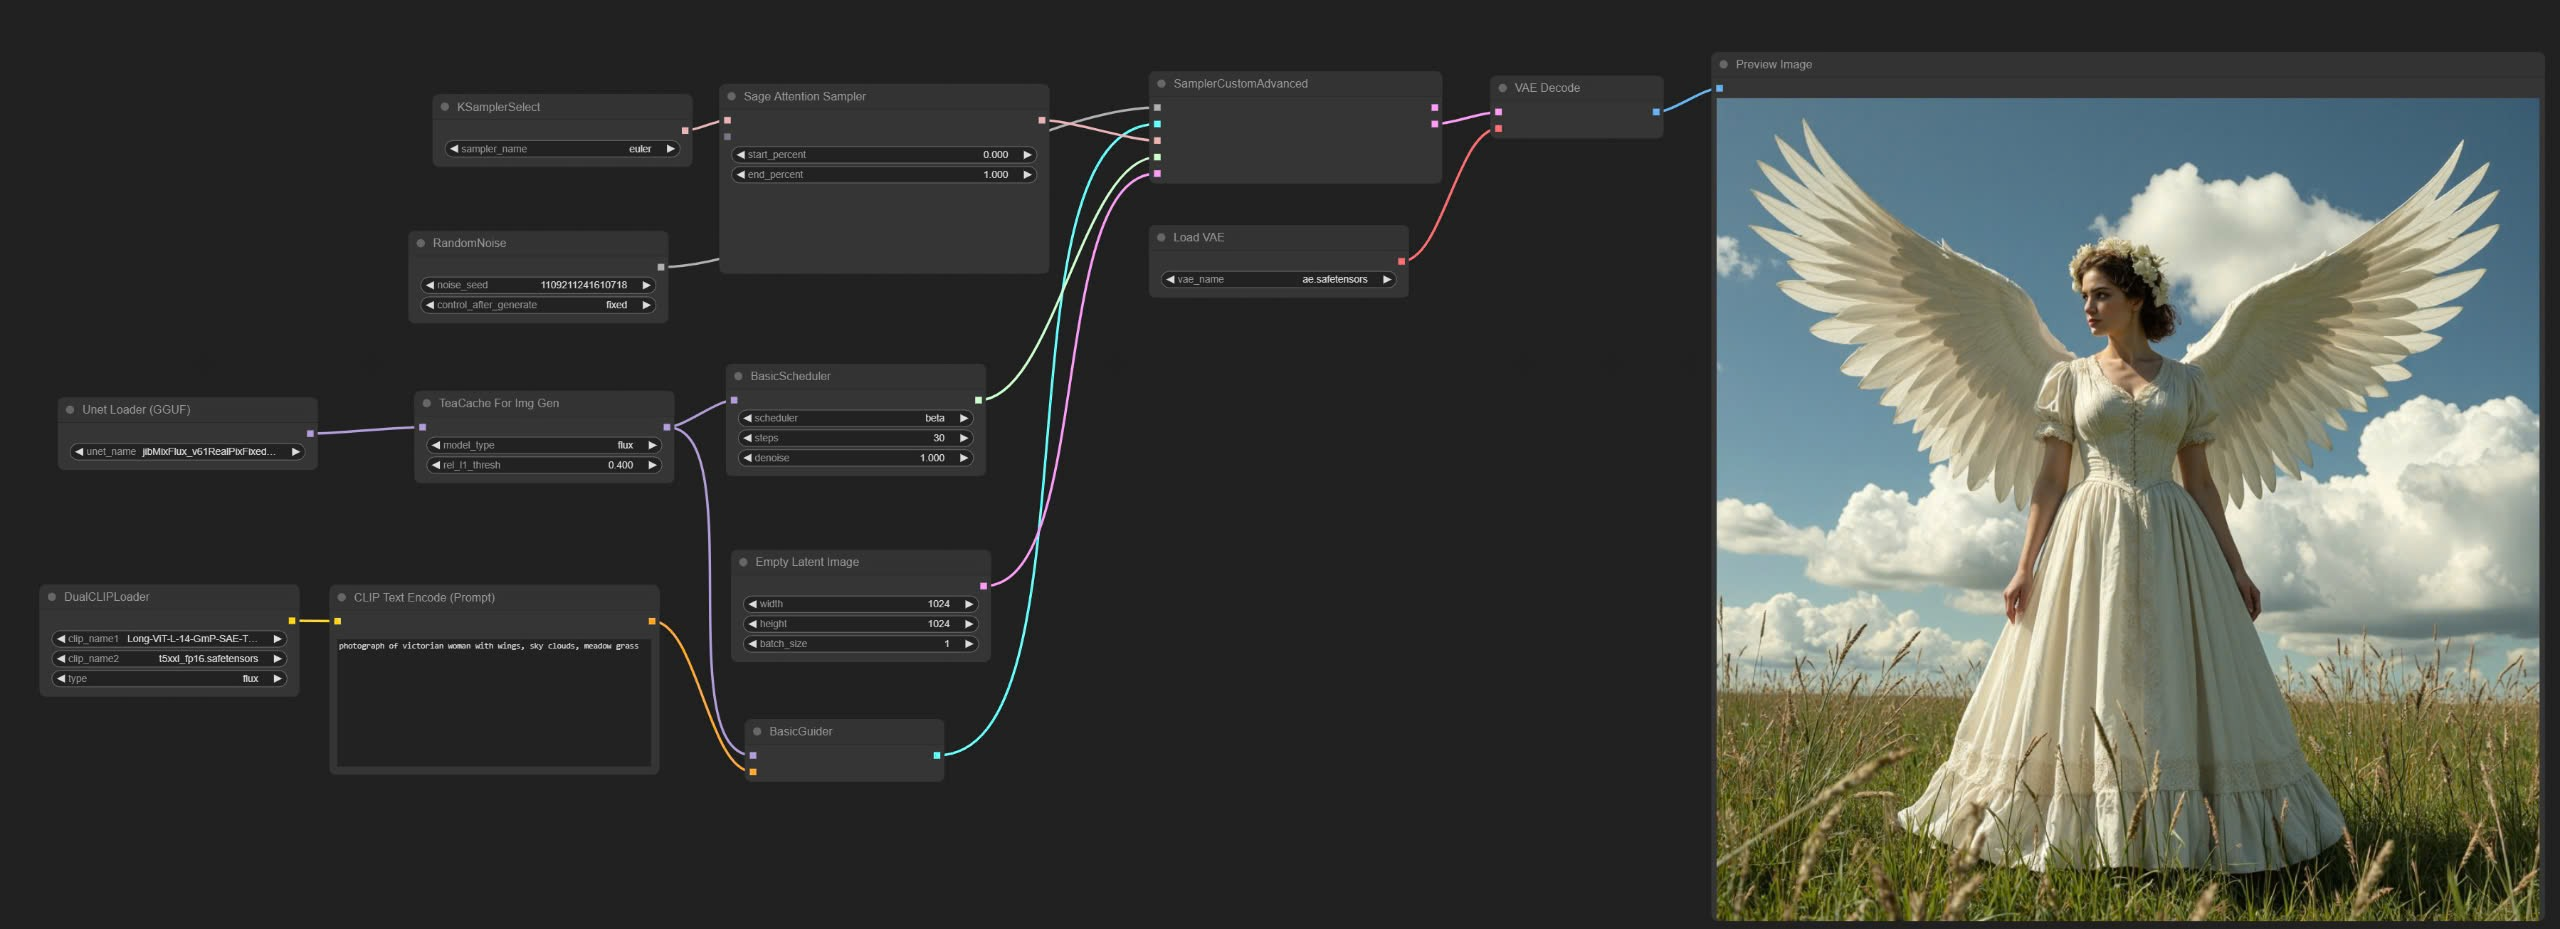Click the VAE Decode node collapse dot
This screenshot has height=929, width=2560.
click(x=1502, y=88)
